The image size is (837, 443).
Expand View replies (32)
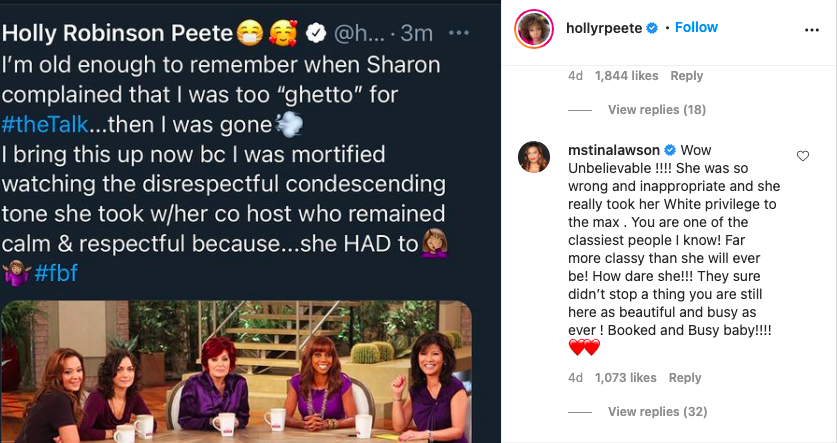coord(656,411)
